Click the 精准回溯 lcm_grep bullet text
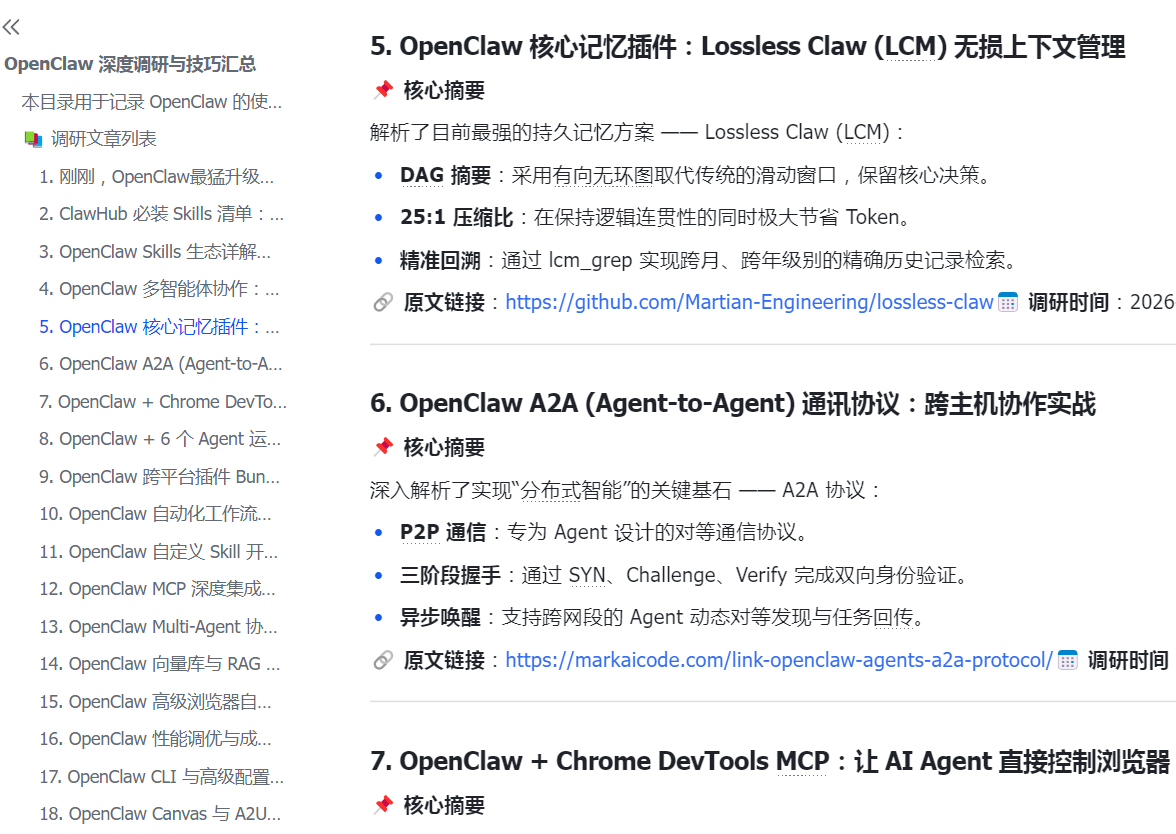The width and height of the screenshot is (1176, 834). (x=709, y=260)
